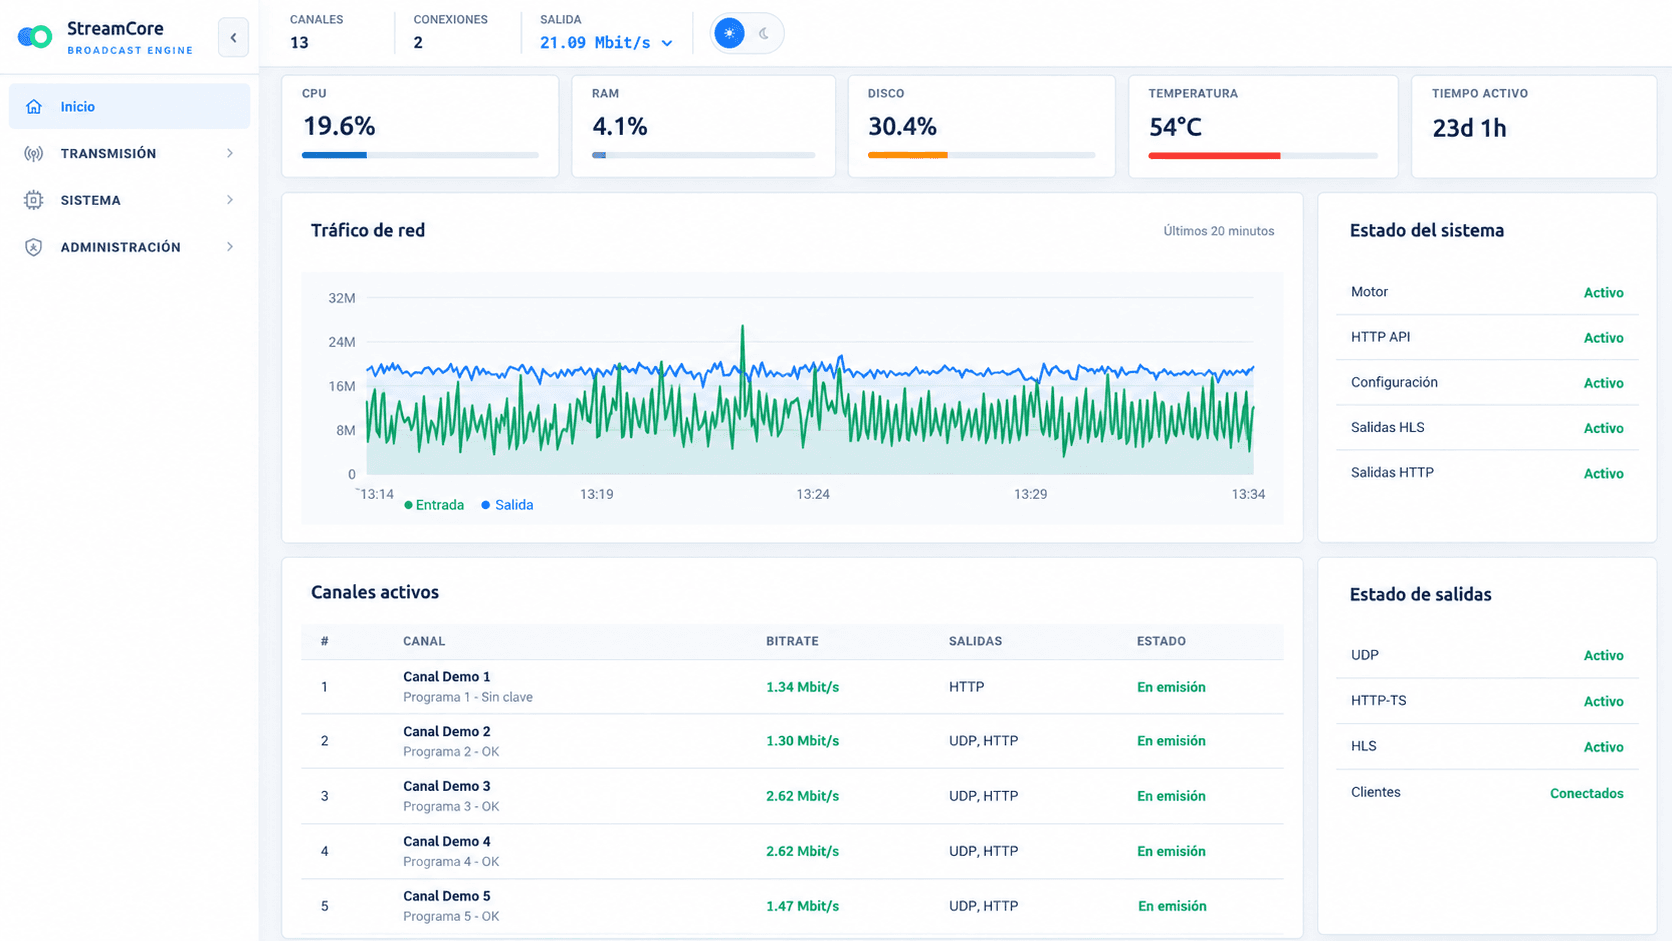Click the shield icon beside Administración

coord(34,247)
